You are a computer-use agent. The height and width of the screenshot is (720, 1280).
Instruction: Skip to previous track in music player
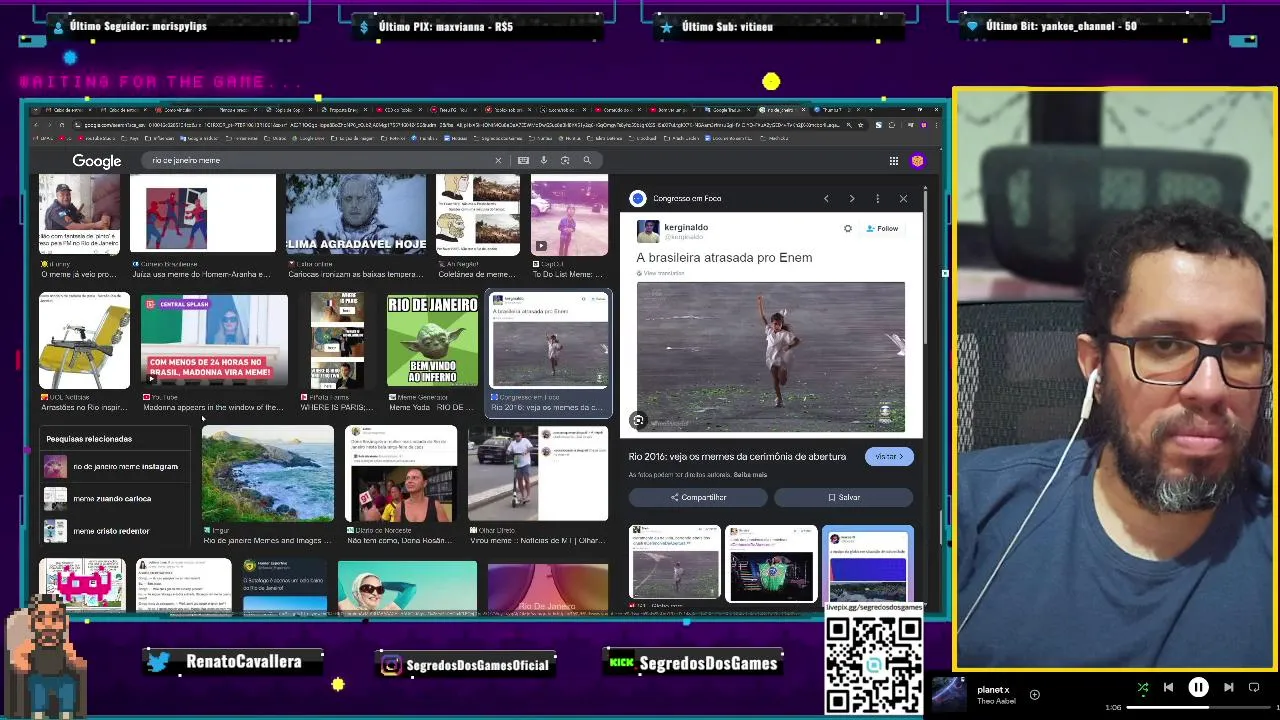1168,688
